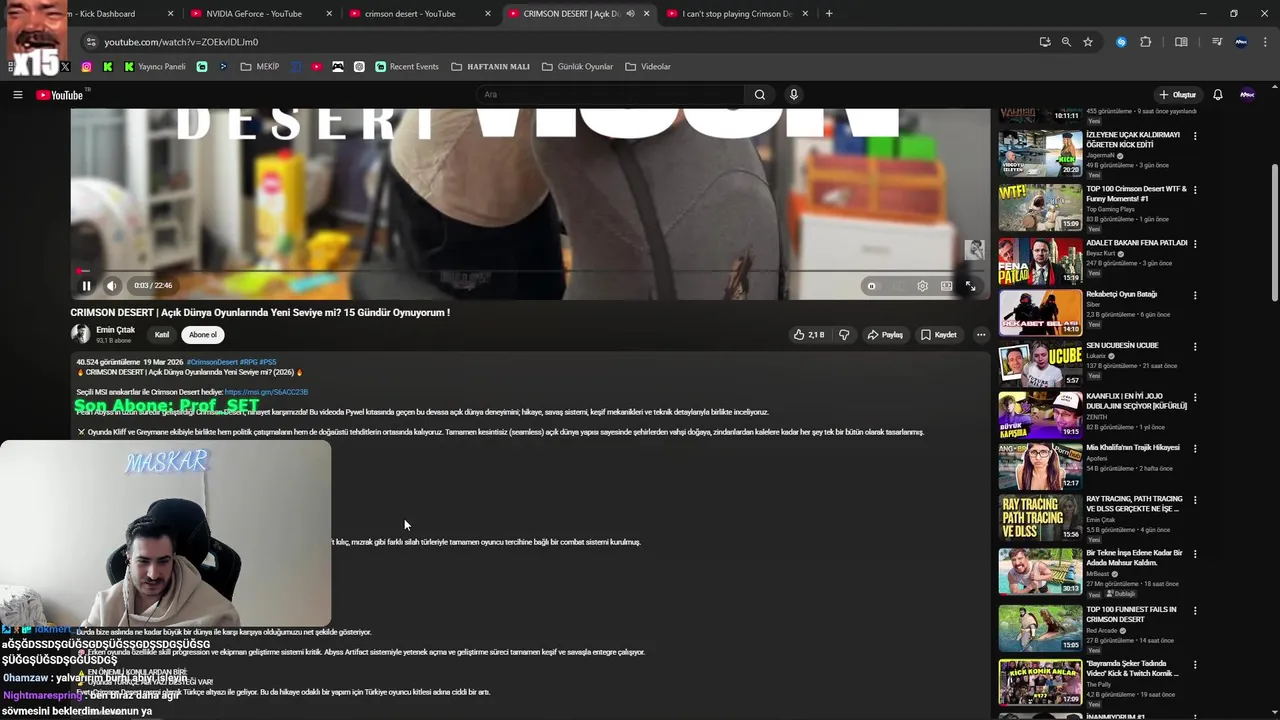The image size is (1280, 720).
Task: Switch to crimson desert - YouTube tab
Action: click(420, 14)
